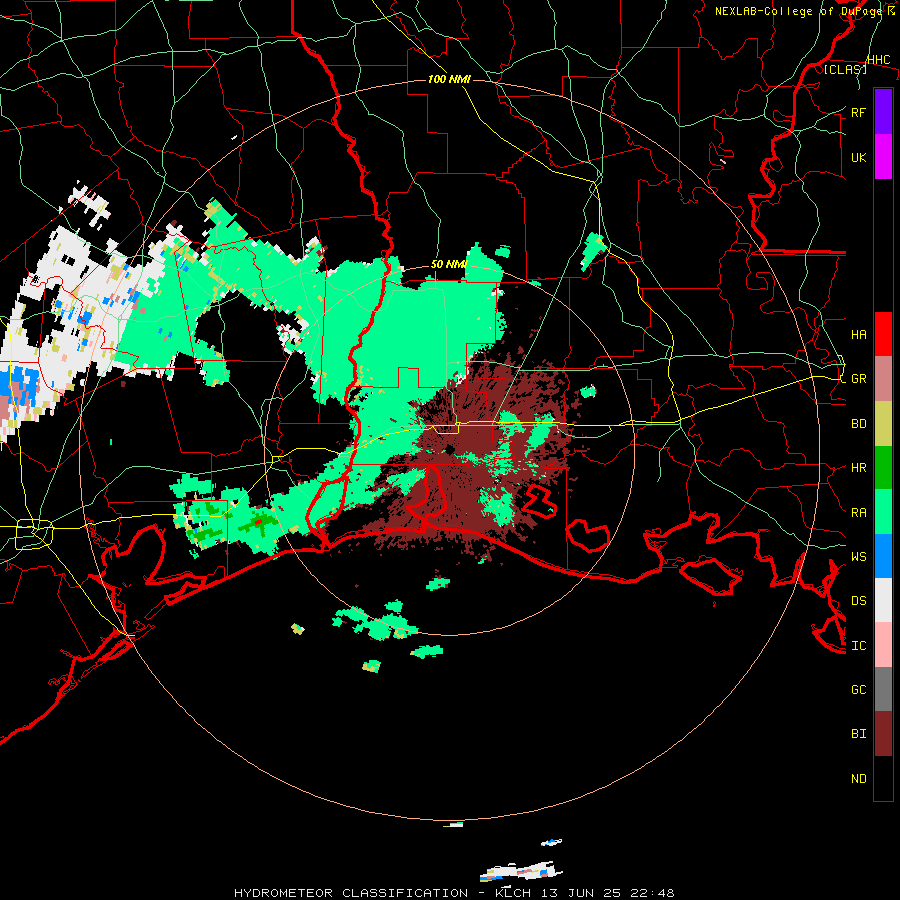Click the BI brown legend swatch
This screenshot has height=900, width=900.
(x=883, y=734)
